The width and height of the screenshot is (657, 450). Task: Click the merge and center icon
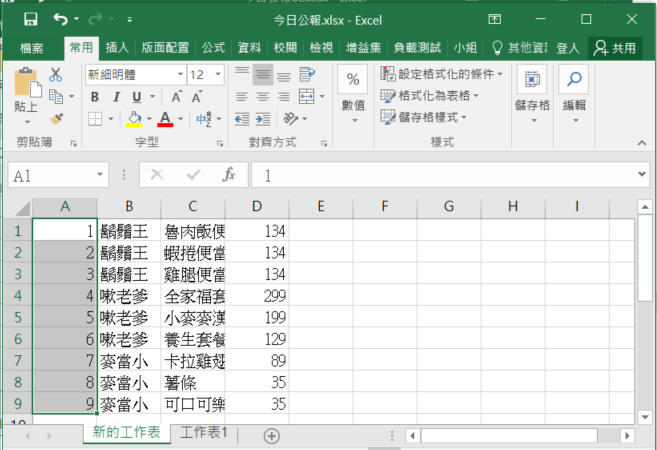tap(307, 96)
